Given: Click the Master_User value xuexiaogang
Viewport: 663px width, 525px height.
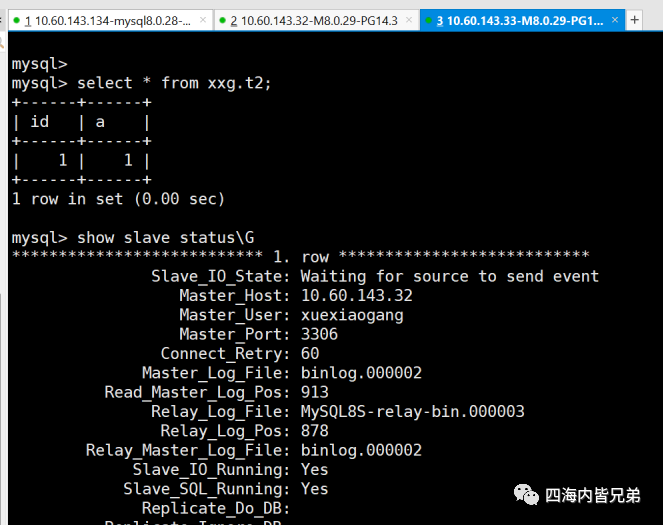Looking at the screenshot, I should coord(352,315).
